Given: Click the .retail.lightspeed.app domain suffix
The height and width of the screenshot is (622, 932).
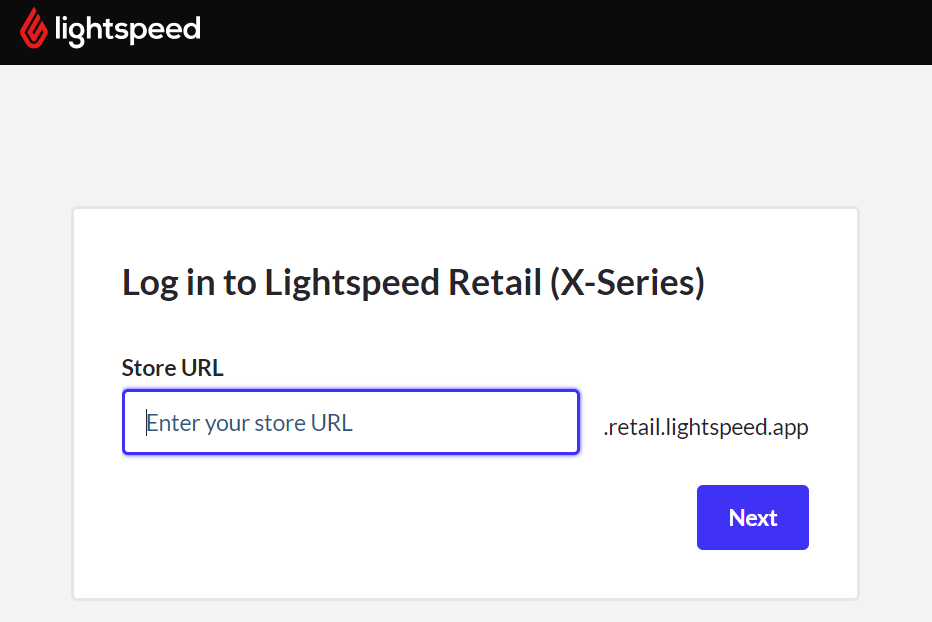Looking at the screenshot, I should pyautogui.click(x=706, y=426).
